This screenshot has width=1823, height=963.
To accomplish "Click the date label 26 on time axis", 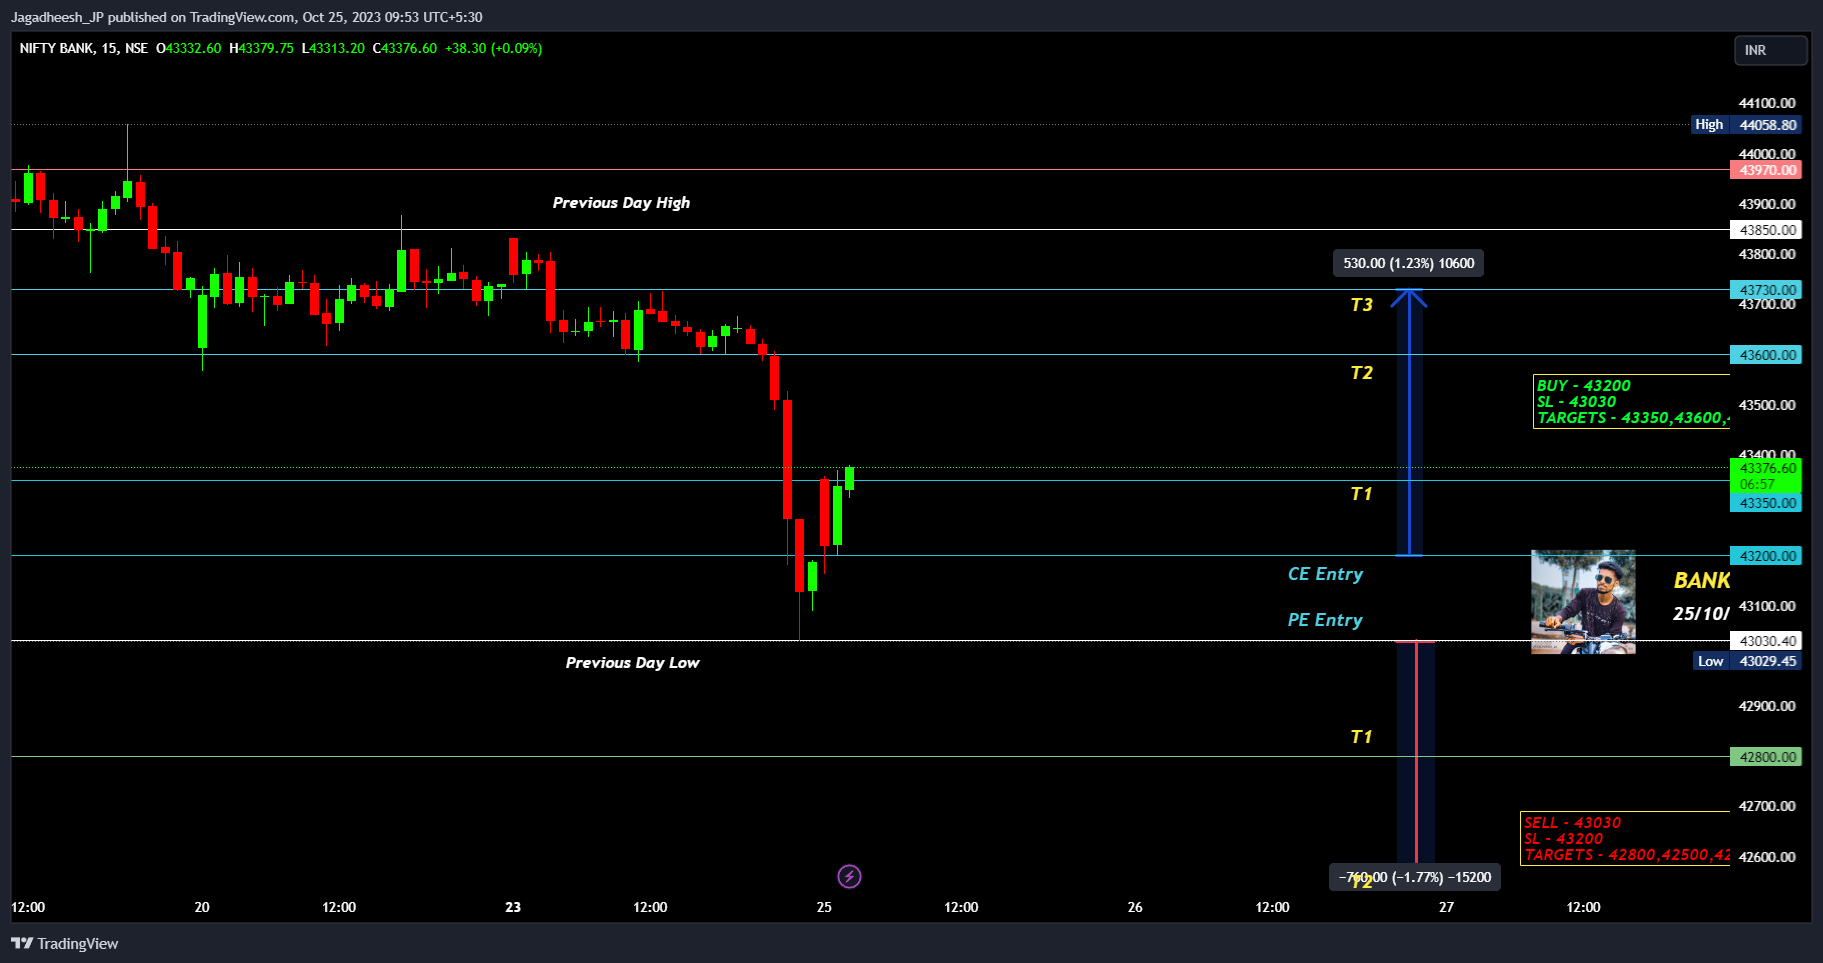I will [1135, 907].
